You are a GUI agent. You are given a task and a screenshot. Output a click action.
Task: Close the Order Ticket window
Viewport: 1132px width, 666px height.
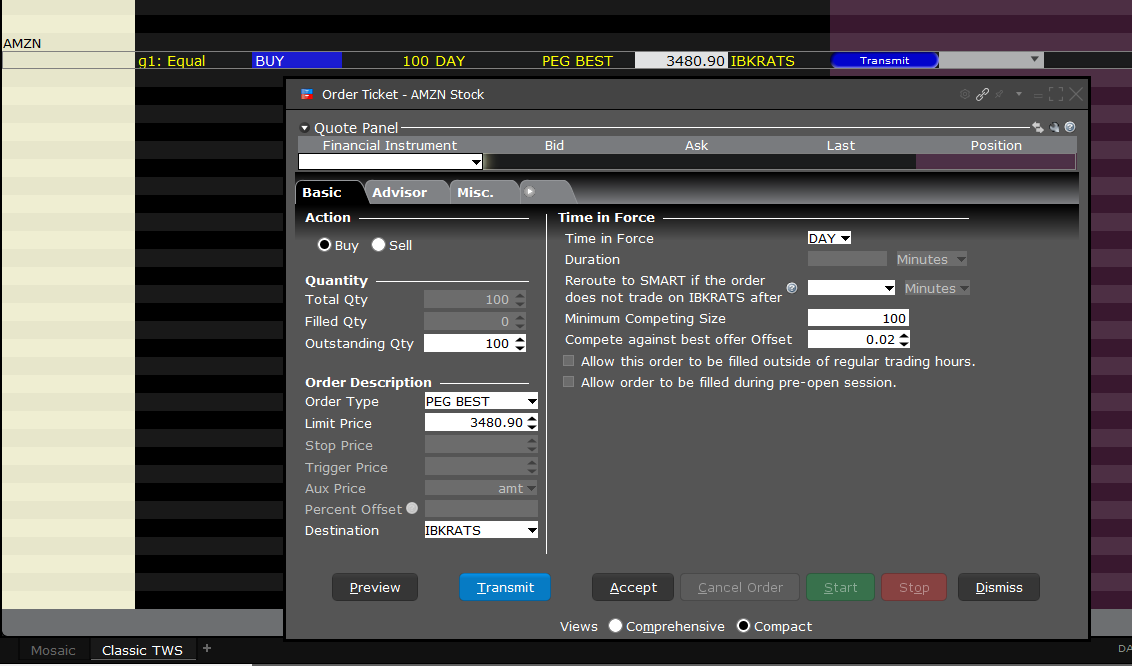(x=1076, y=95)
